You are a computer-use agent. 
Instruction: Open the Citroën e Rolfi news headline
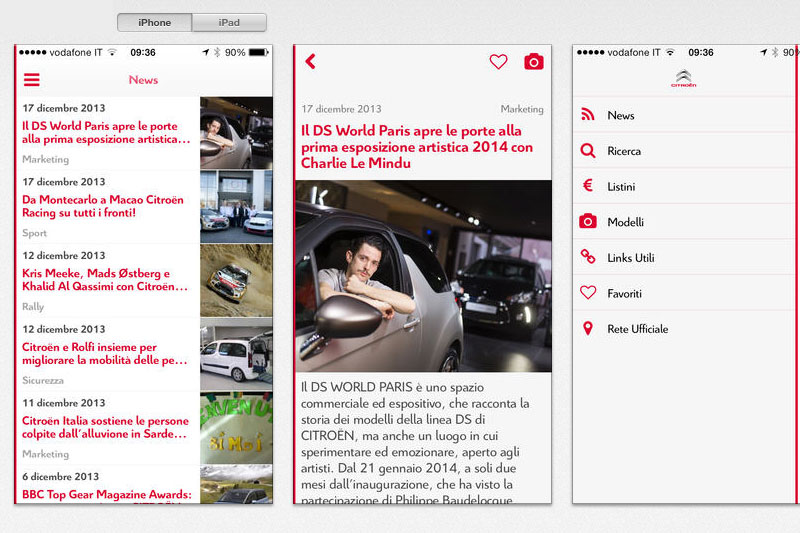coord(104,353)
